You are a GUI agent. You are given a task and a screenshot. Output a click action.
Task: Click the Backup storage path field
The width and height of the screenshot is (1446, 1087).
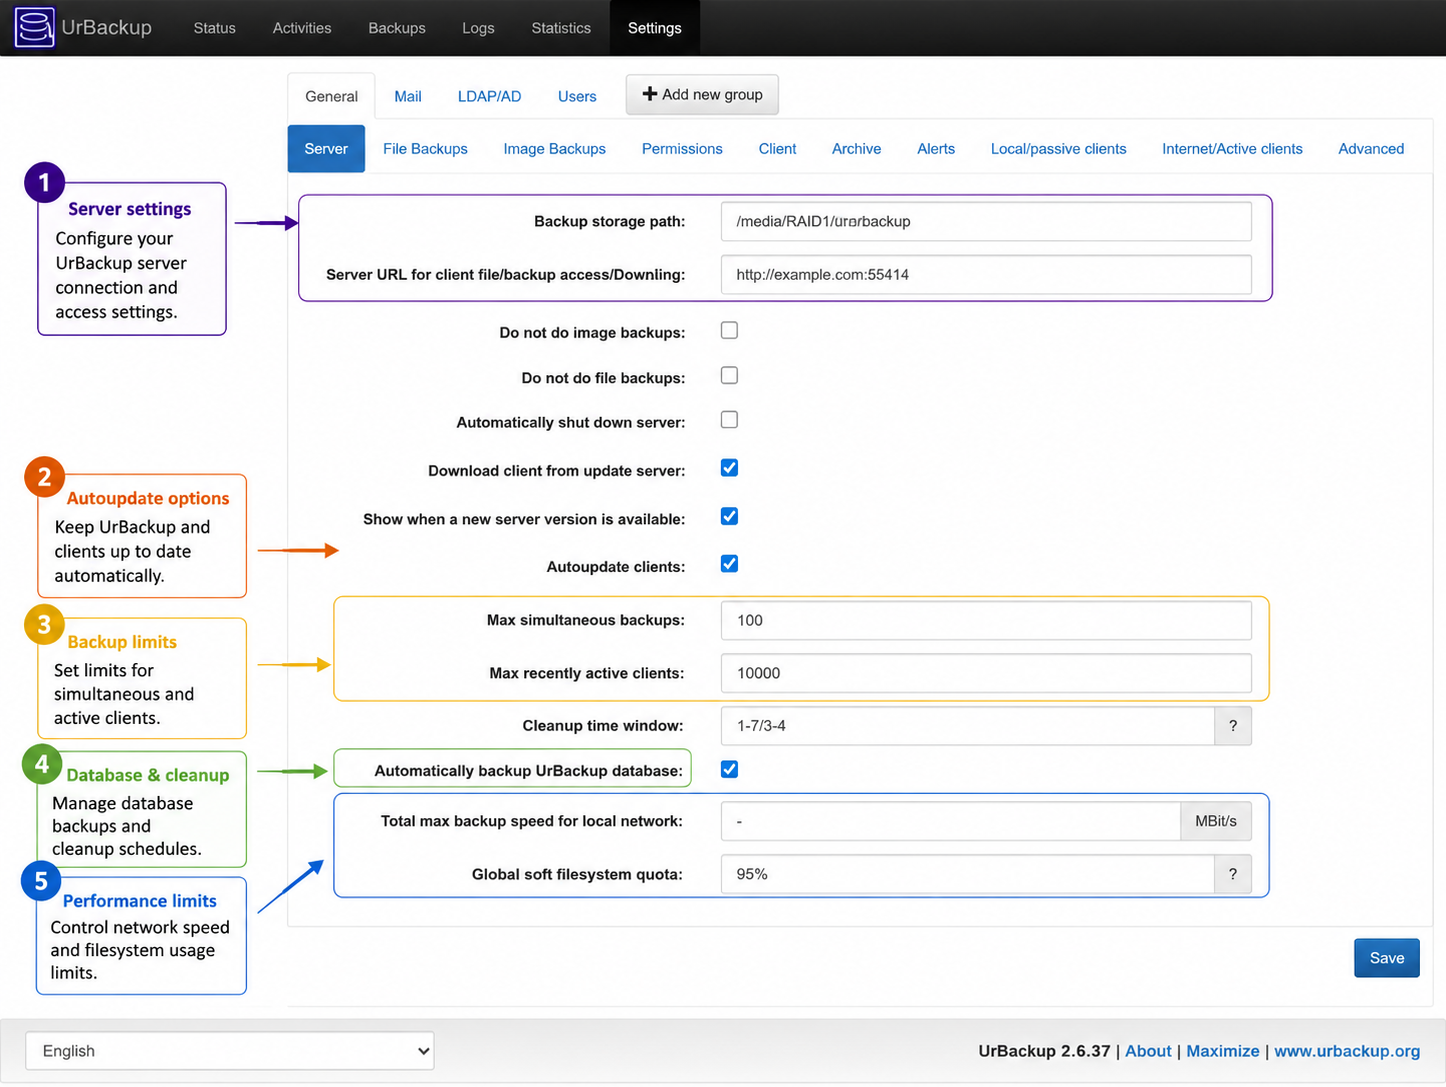(986, 221)
